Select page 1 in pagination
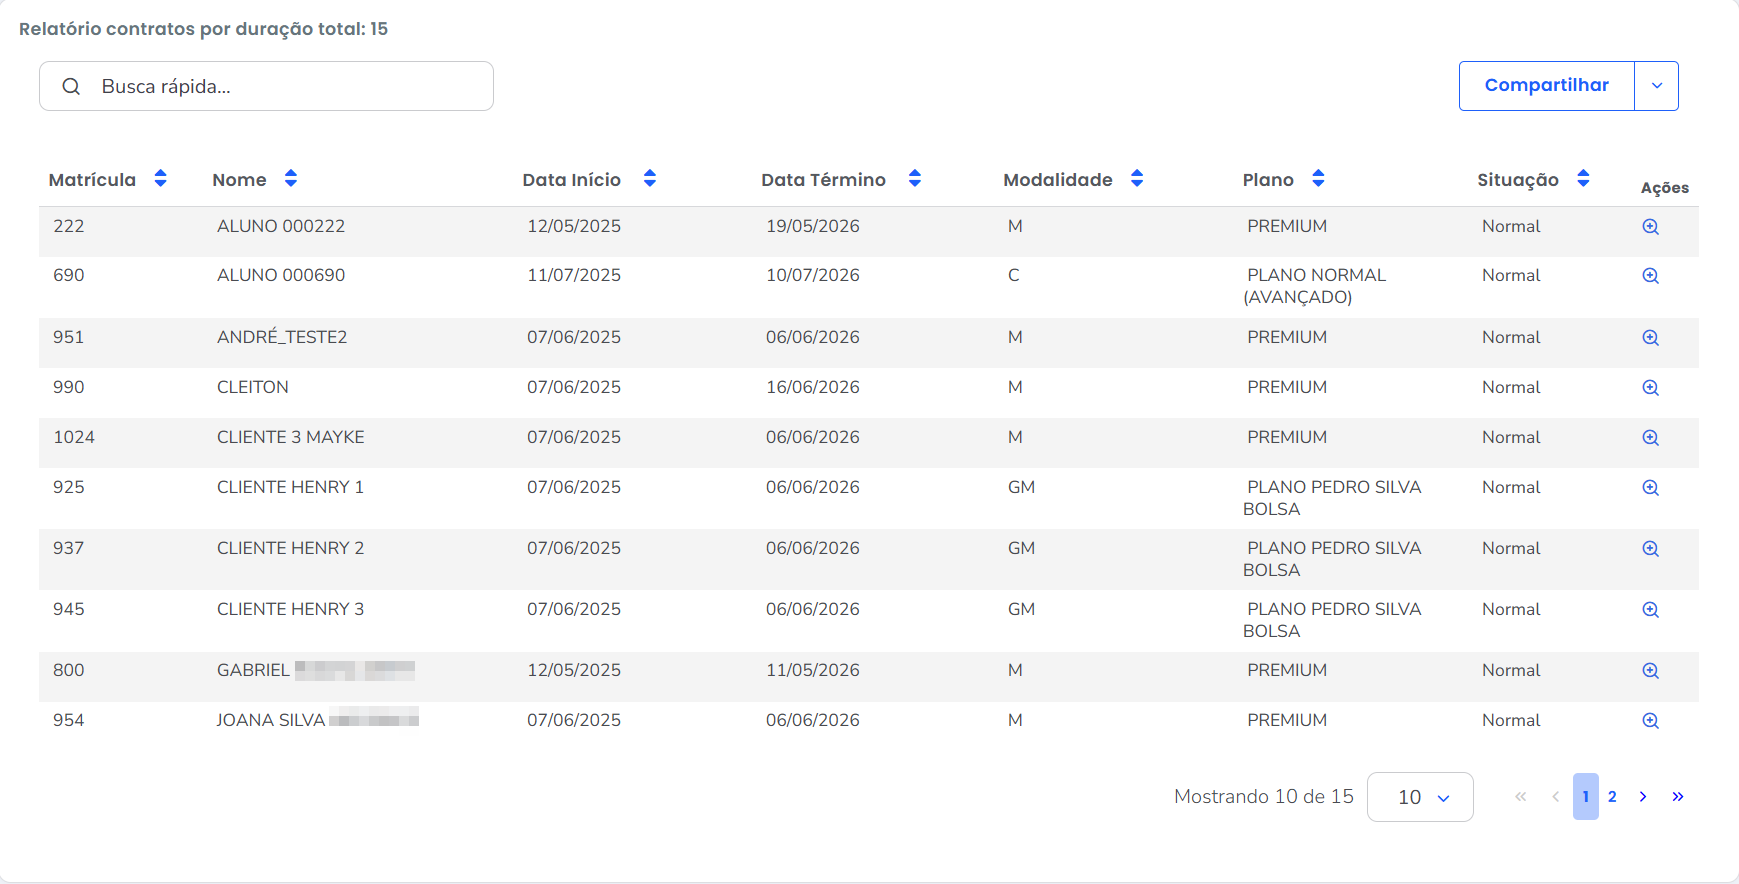 coord(1585,797)
